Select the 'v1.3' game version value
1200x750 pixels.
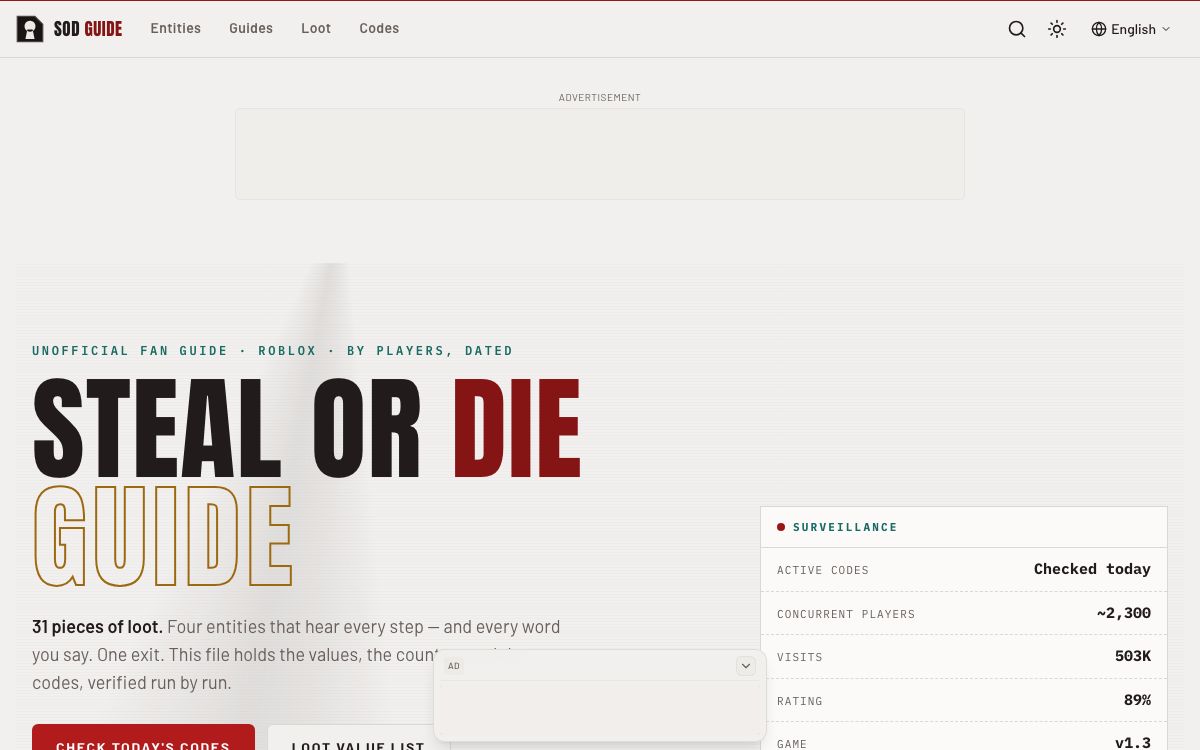coord(1133,743)
